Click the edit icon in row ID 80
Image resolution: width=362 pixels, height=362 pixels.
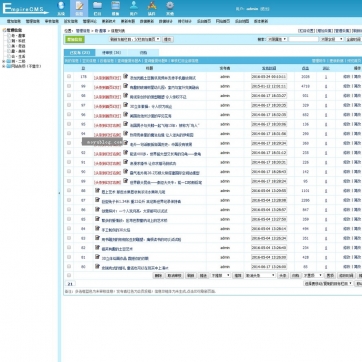[x=97, y=267]
